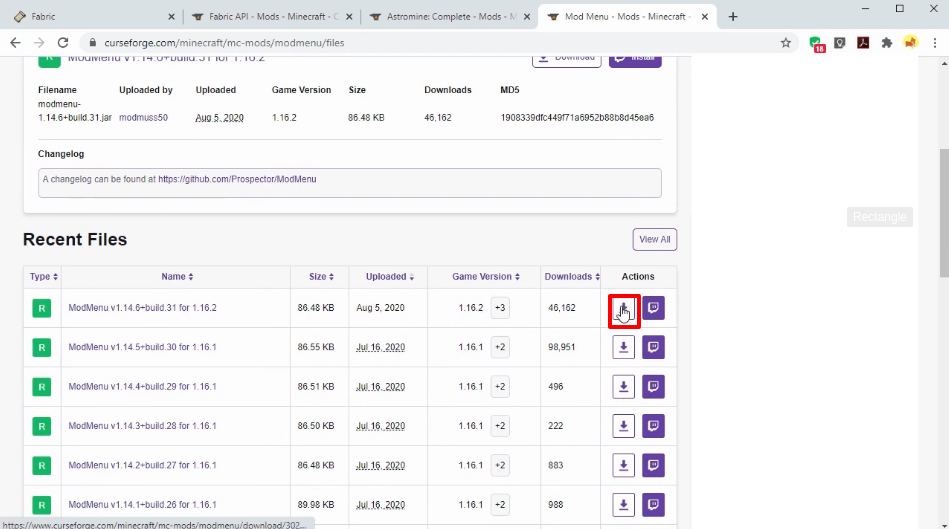Install ModMenu v1.14.4+build.29 via Twitch

653,387
